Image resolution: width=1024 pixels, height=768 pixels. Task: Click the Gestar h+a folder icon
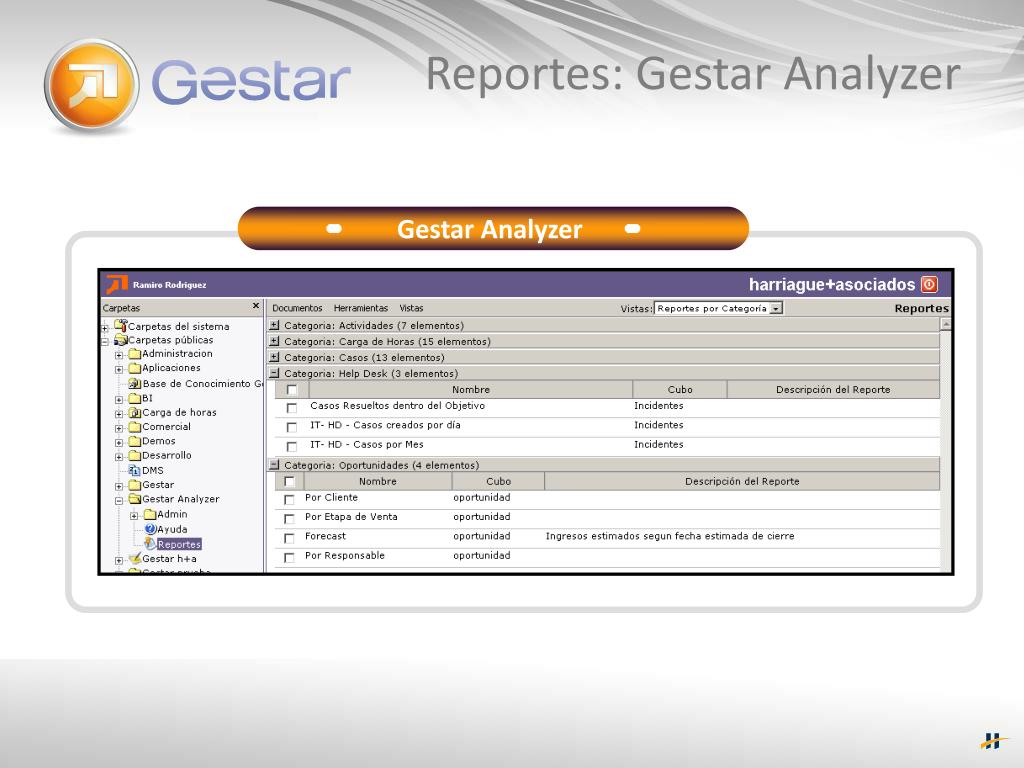[x=135, y=558]
